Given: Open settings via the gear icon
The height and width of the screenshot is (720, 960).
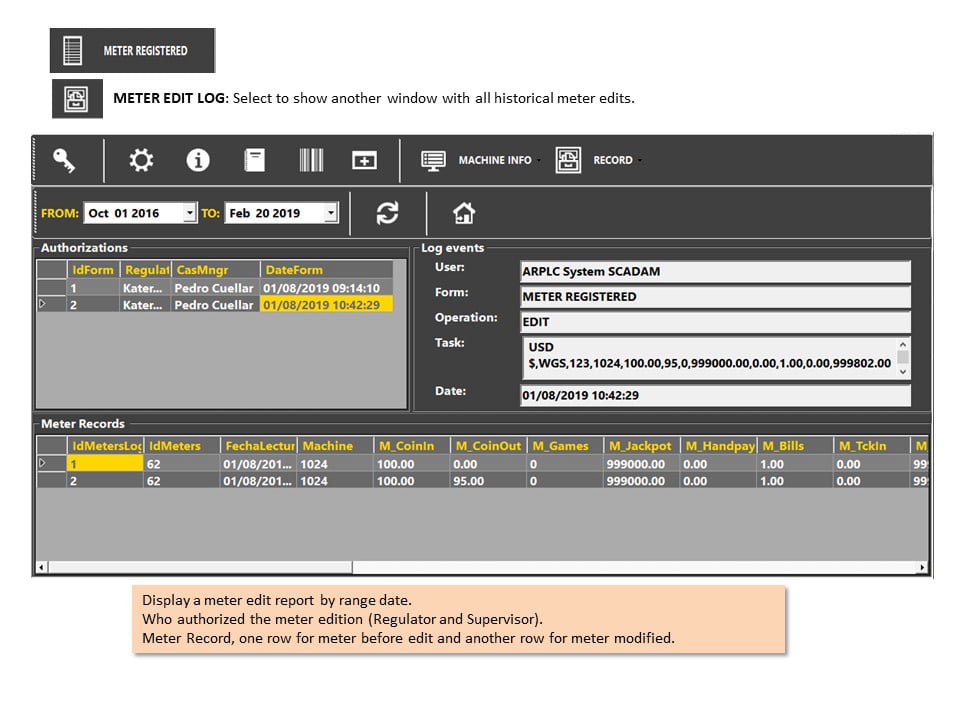Looking at the screenshot, I should (141, 160).
